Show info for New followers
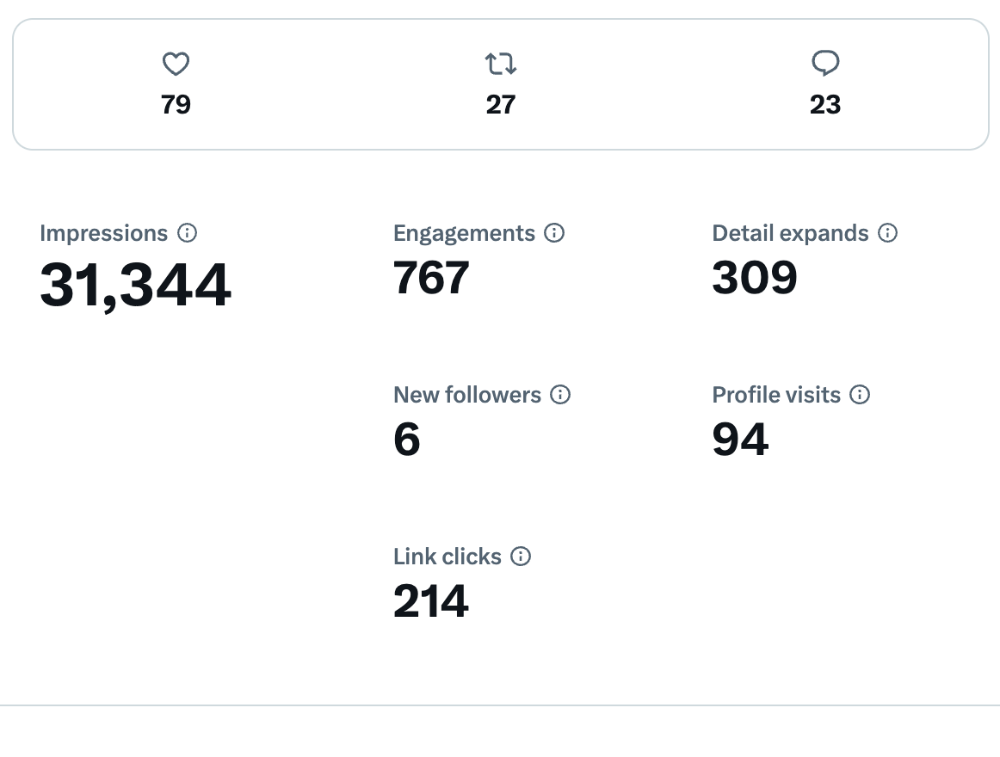Viewport: 1000px width, 757px height. [x=561, y=395]
